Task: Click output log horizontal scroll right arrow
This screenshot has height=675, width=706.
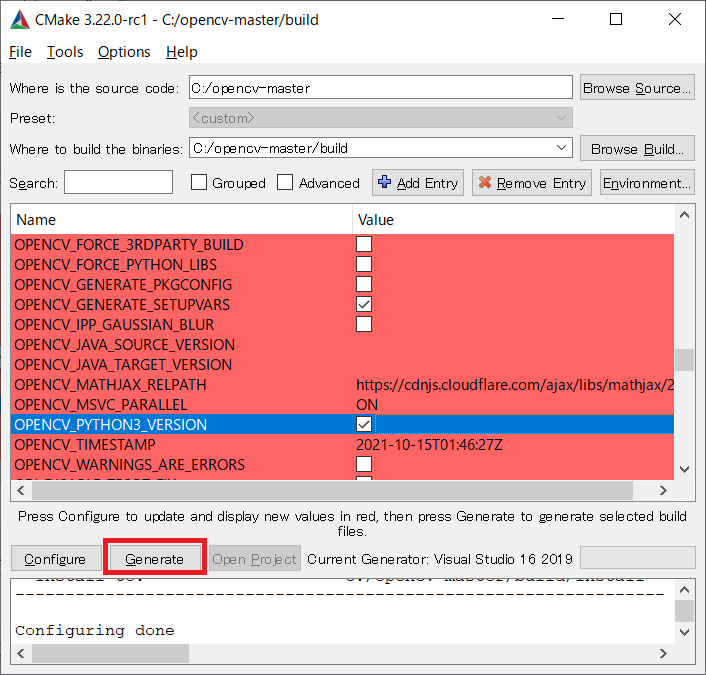Action: pos(663,653)
